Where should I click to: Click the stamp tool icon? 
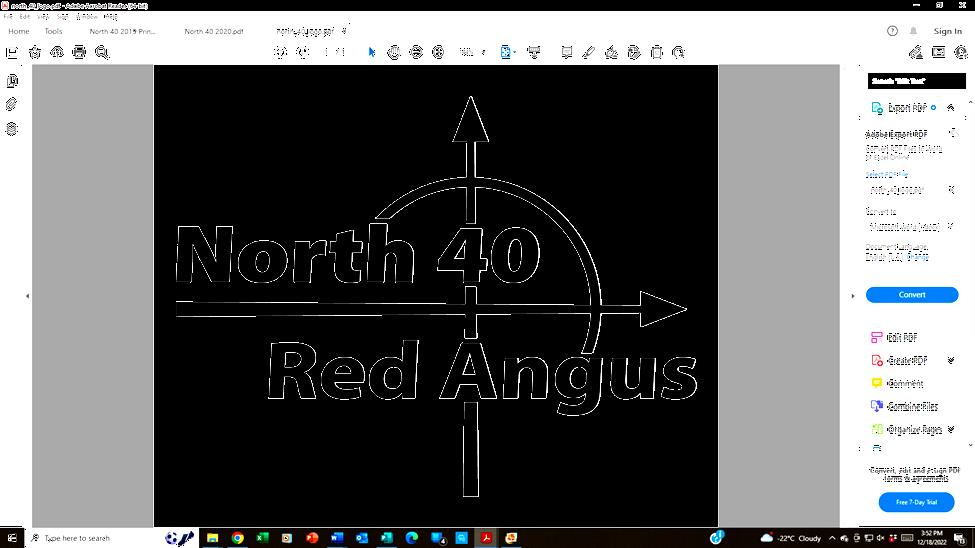634,52
